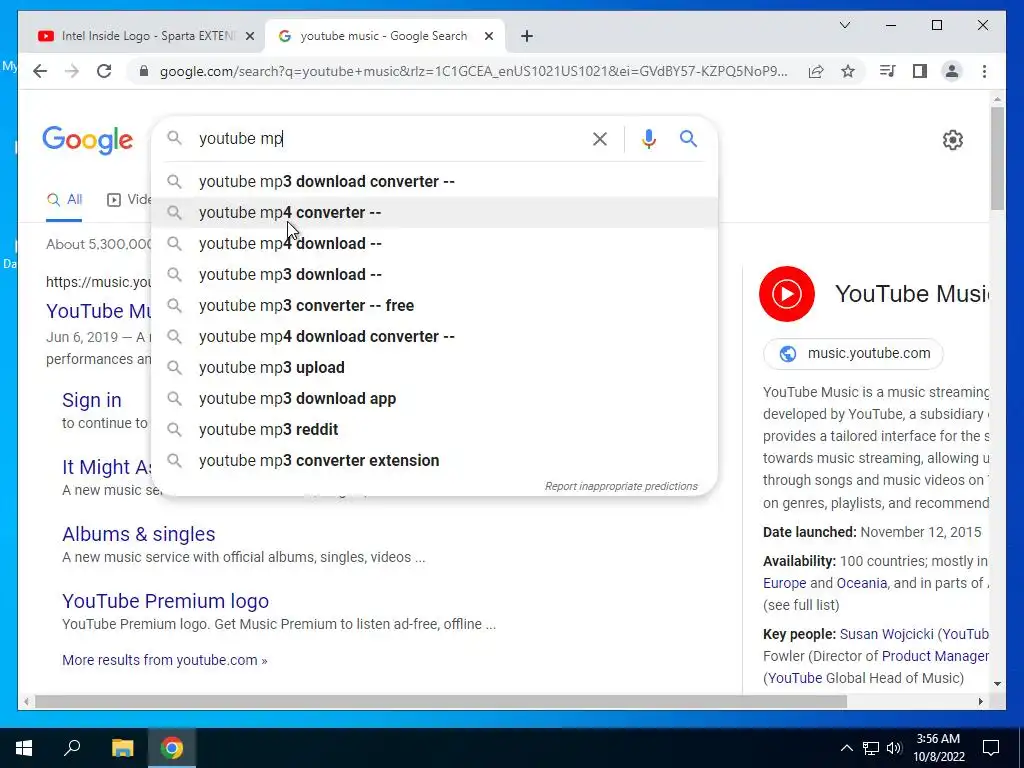Open the Chrome profile avatar
This screenshot has height=768, width=1024.
coord(952,71)
